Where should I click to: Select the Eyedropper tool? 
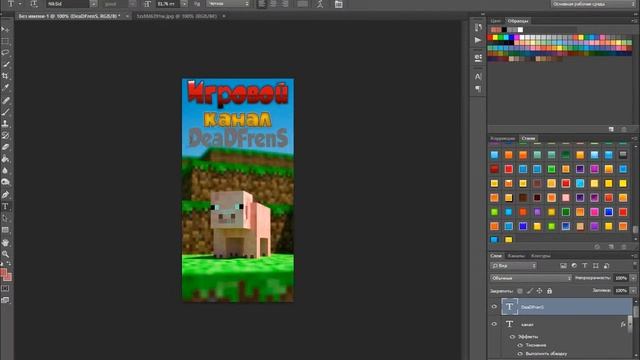(x=5, y=87)
